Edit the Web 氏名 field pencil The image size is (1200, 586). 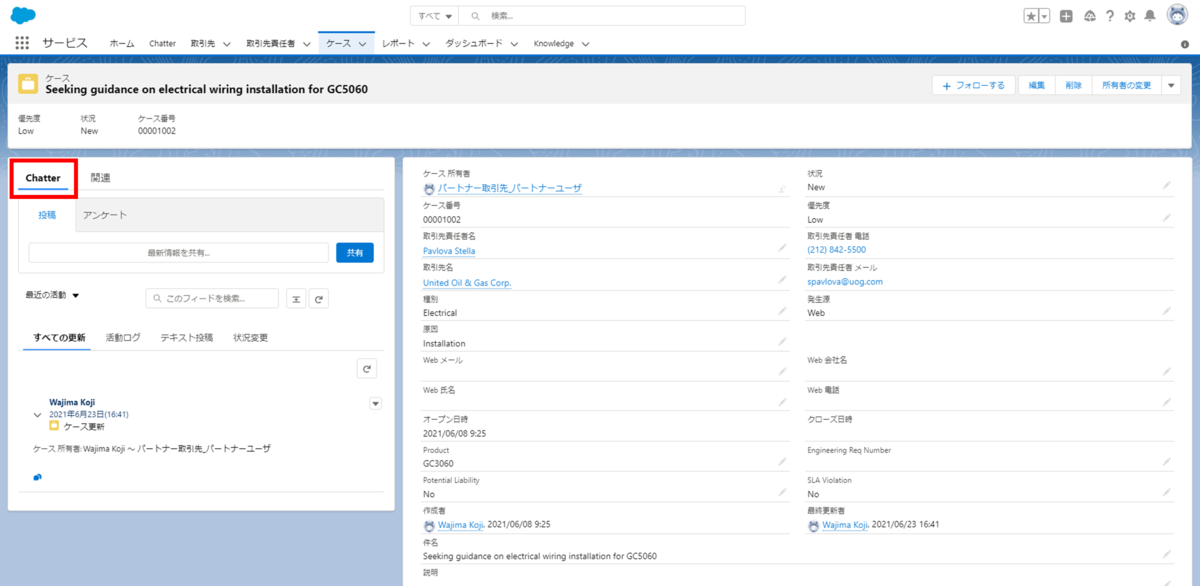[x=782, y=402]
